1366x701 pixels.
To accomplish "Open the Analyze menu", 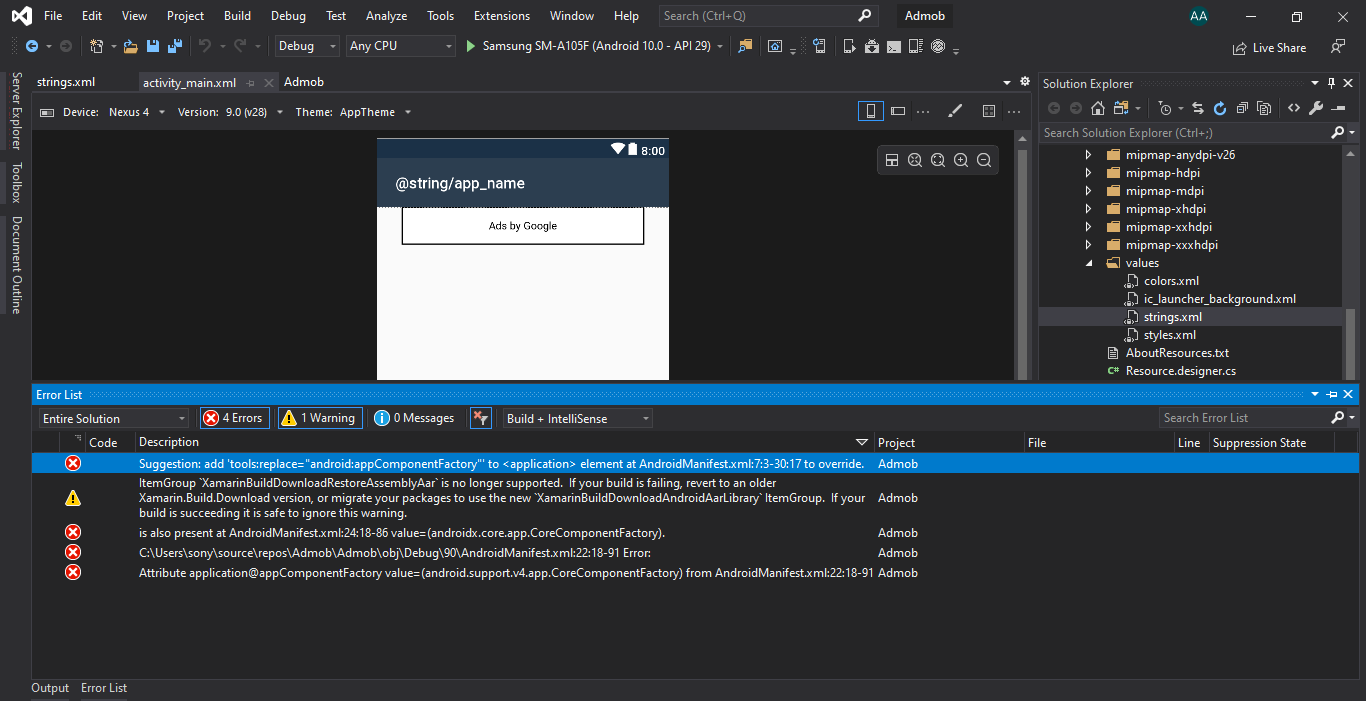I will 386,16.
